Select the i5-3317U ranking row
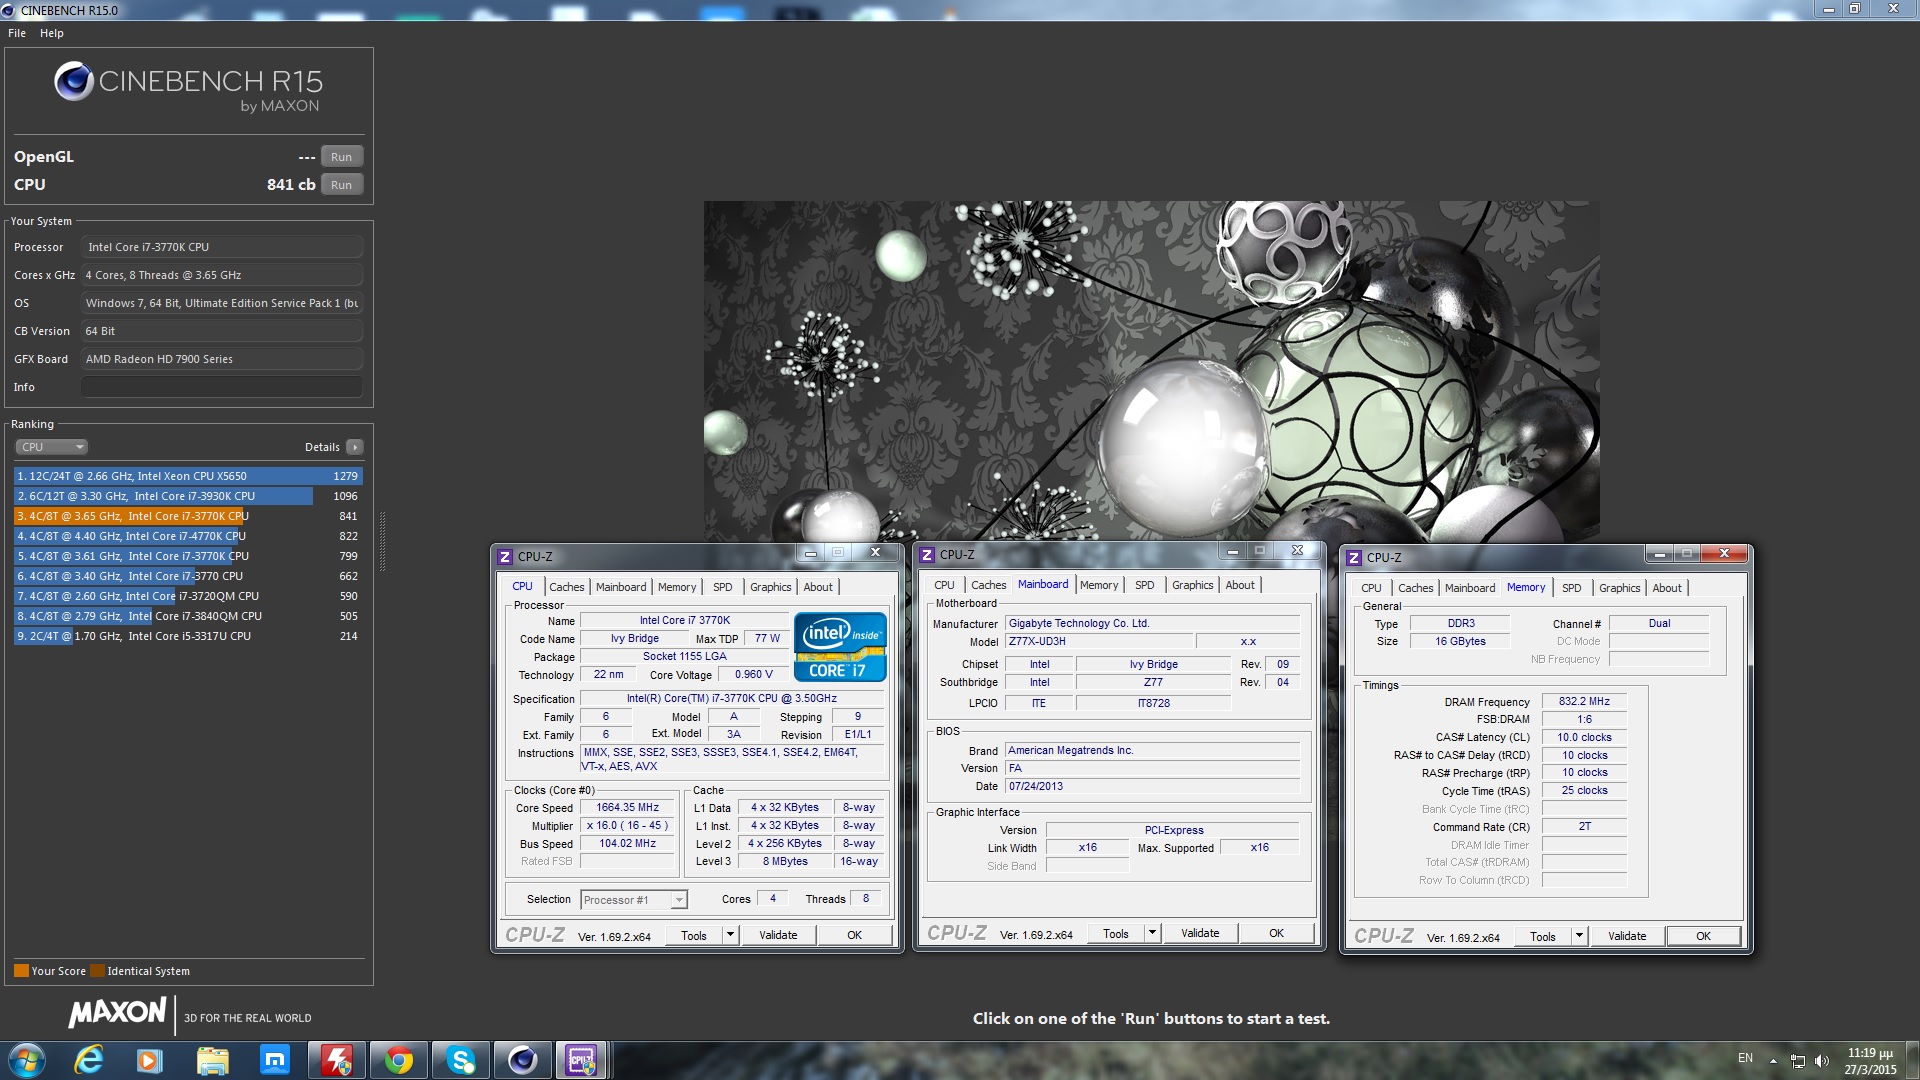This screenshot has height=1080, width=1920. click(x=188, y=636)
